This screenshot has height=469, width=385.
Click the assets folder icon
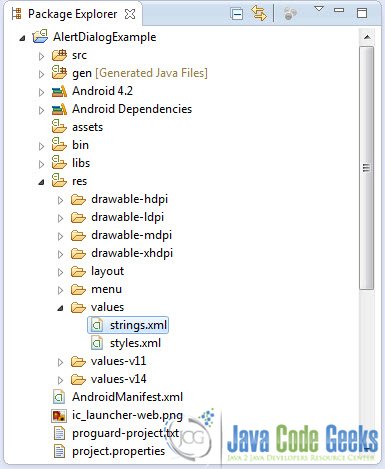point(59,127)
